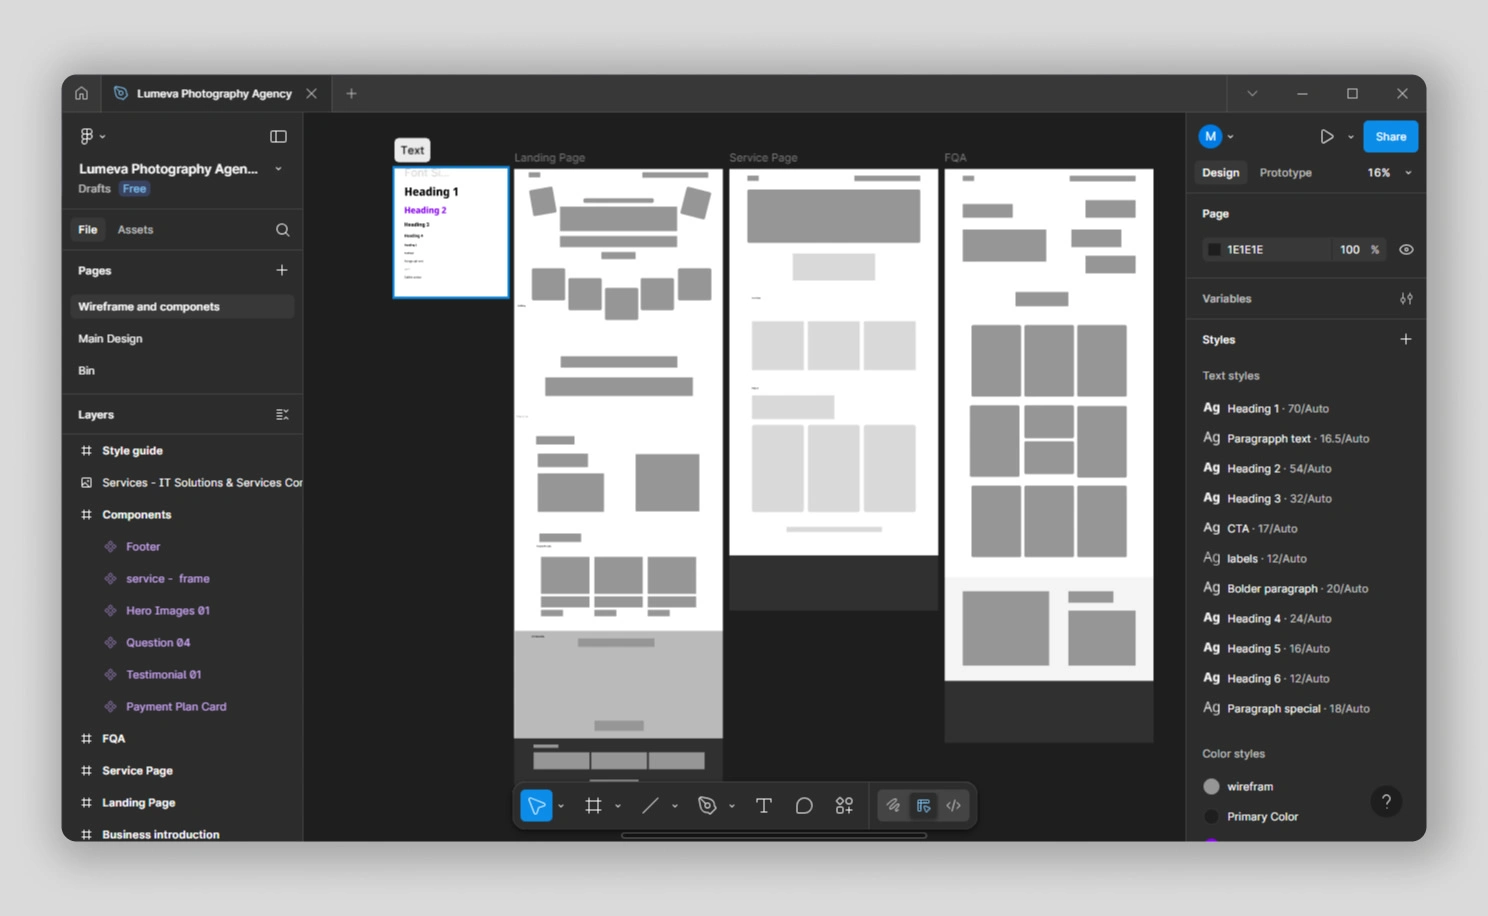Select the Footer component layer

(x=143, y=546)
